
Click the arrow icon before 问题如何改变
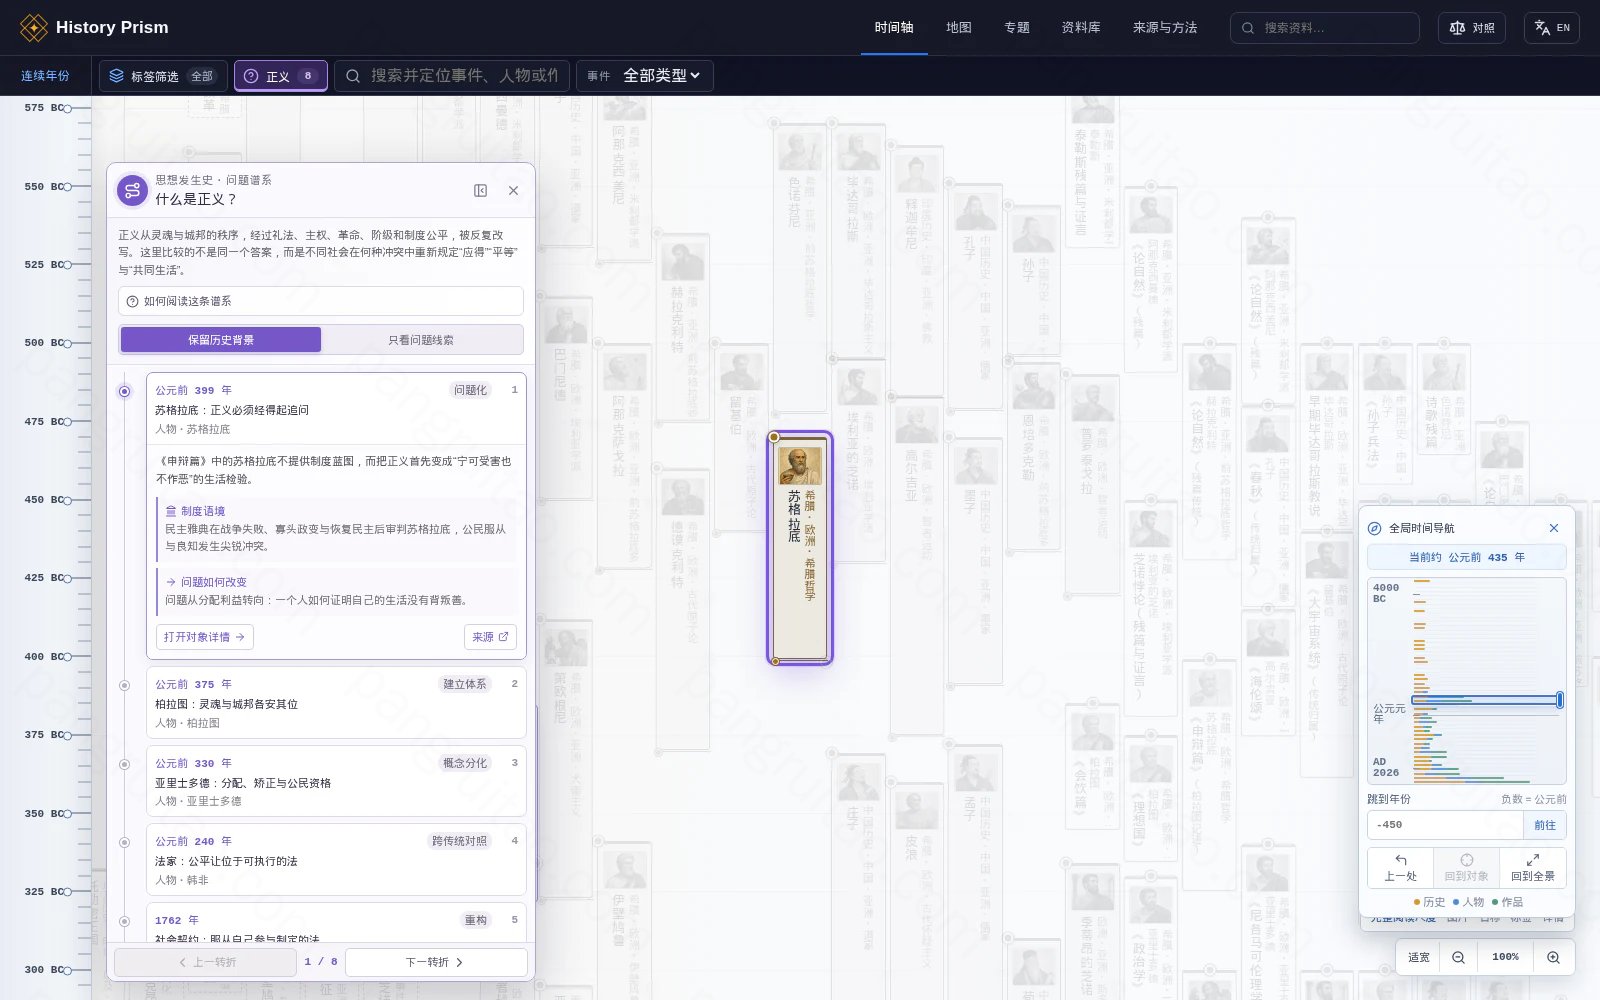(x=171, y=582)
